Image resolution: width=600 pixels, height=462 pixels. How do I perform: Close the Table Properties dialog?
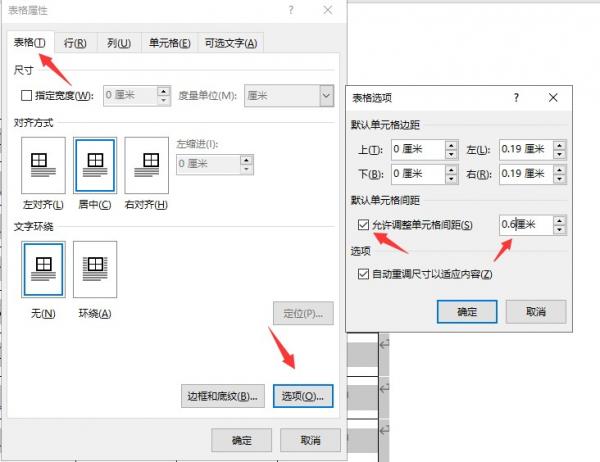click(x=328, y=10)
